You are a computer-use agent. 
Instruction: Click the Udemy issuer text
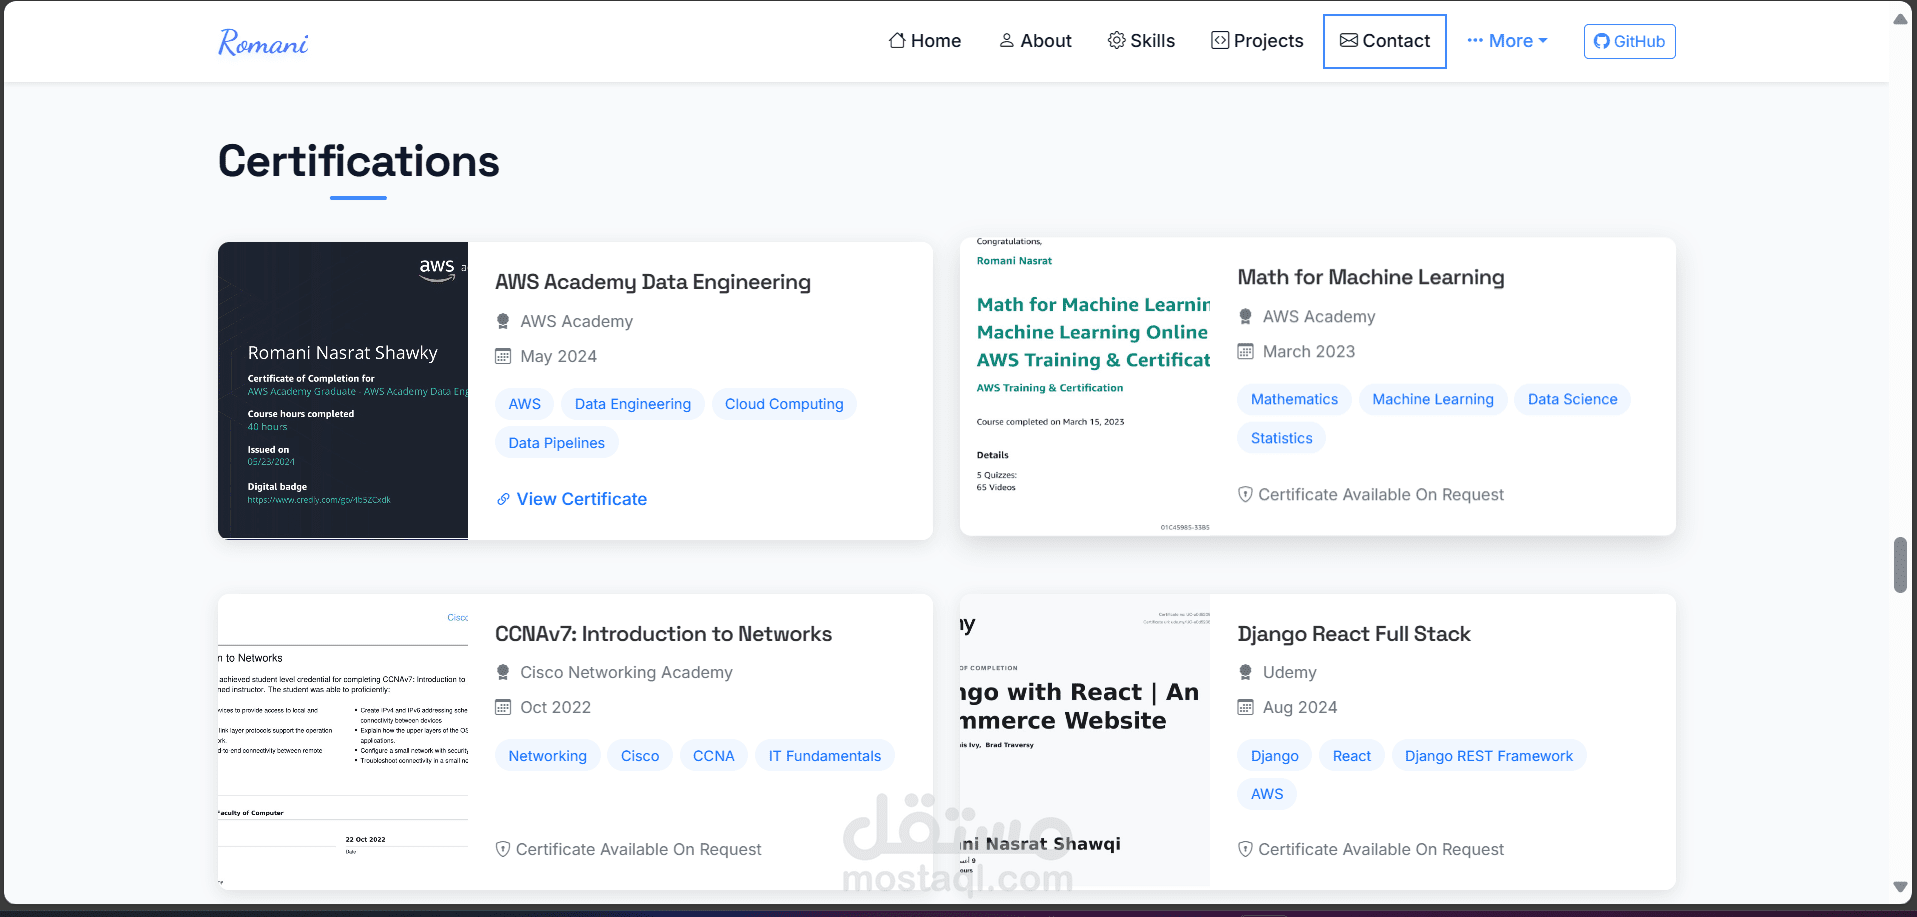pyautogui.click(x=1290, y=672)
